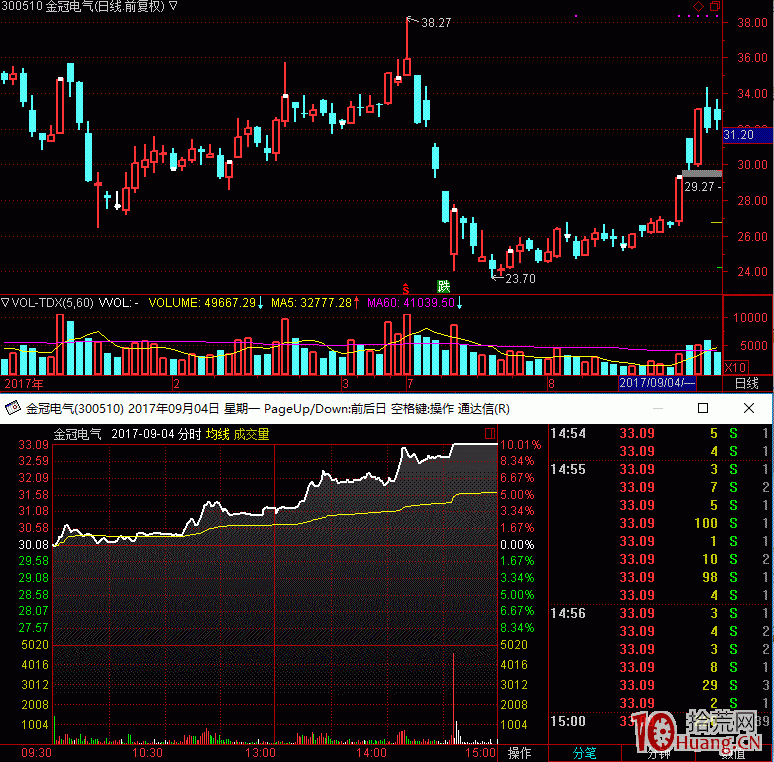
Task: Click the 14:00 time label on the intraday axis
Action: click(x=372, y=753)
